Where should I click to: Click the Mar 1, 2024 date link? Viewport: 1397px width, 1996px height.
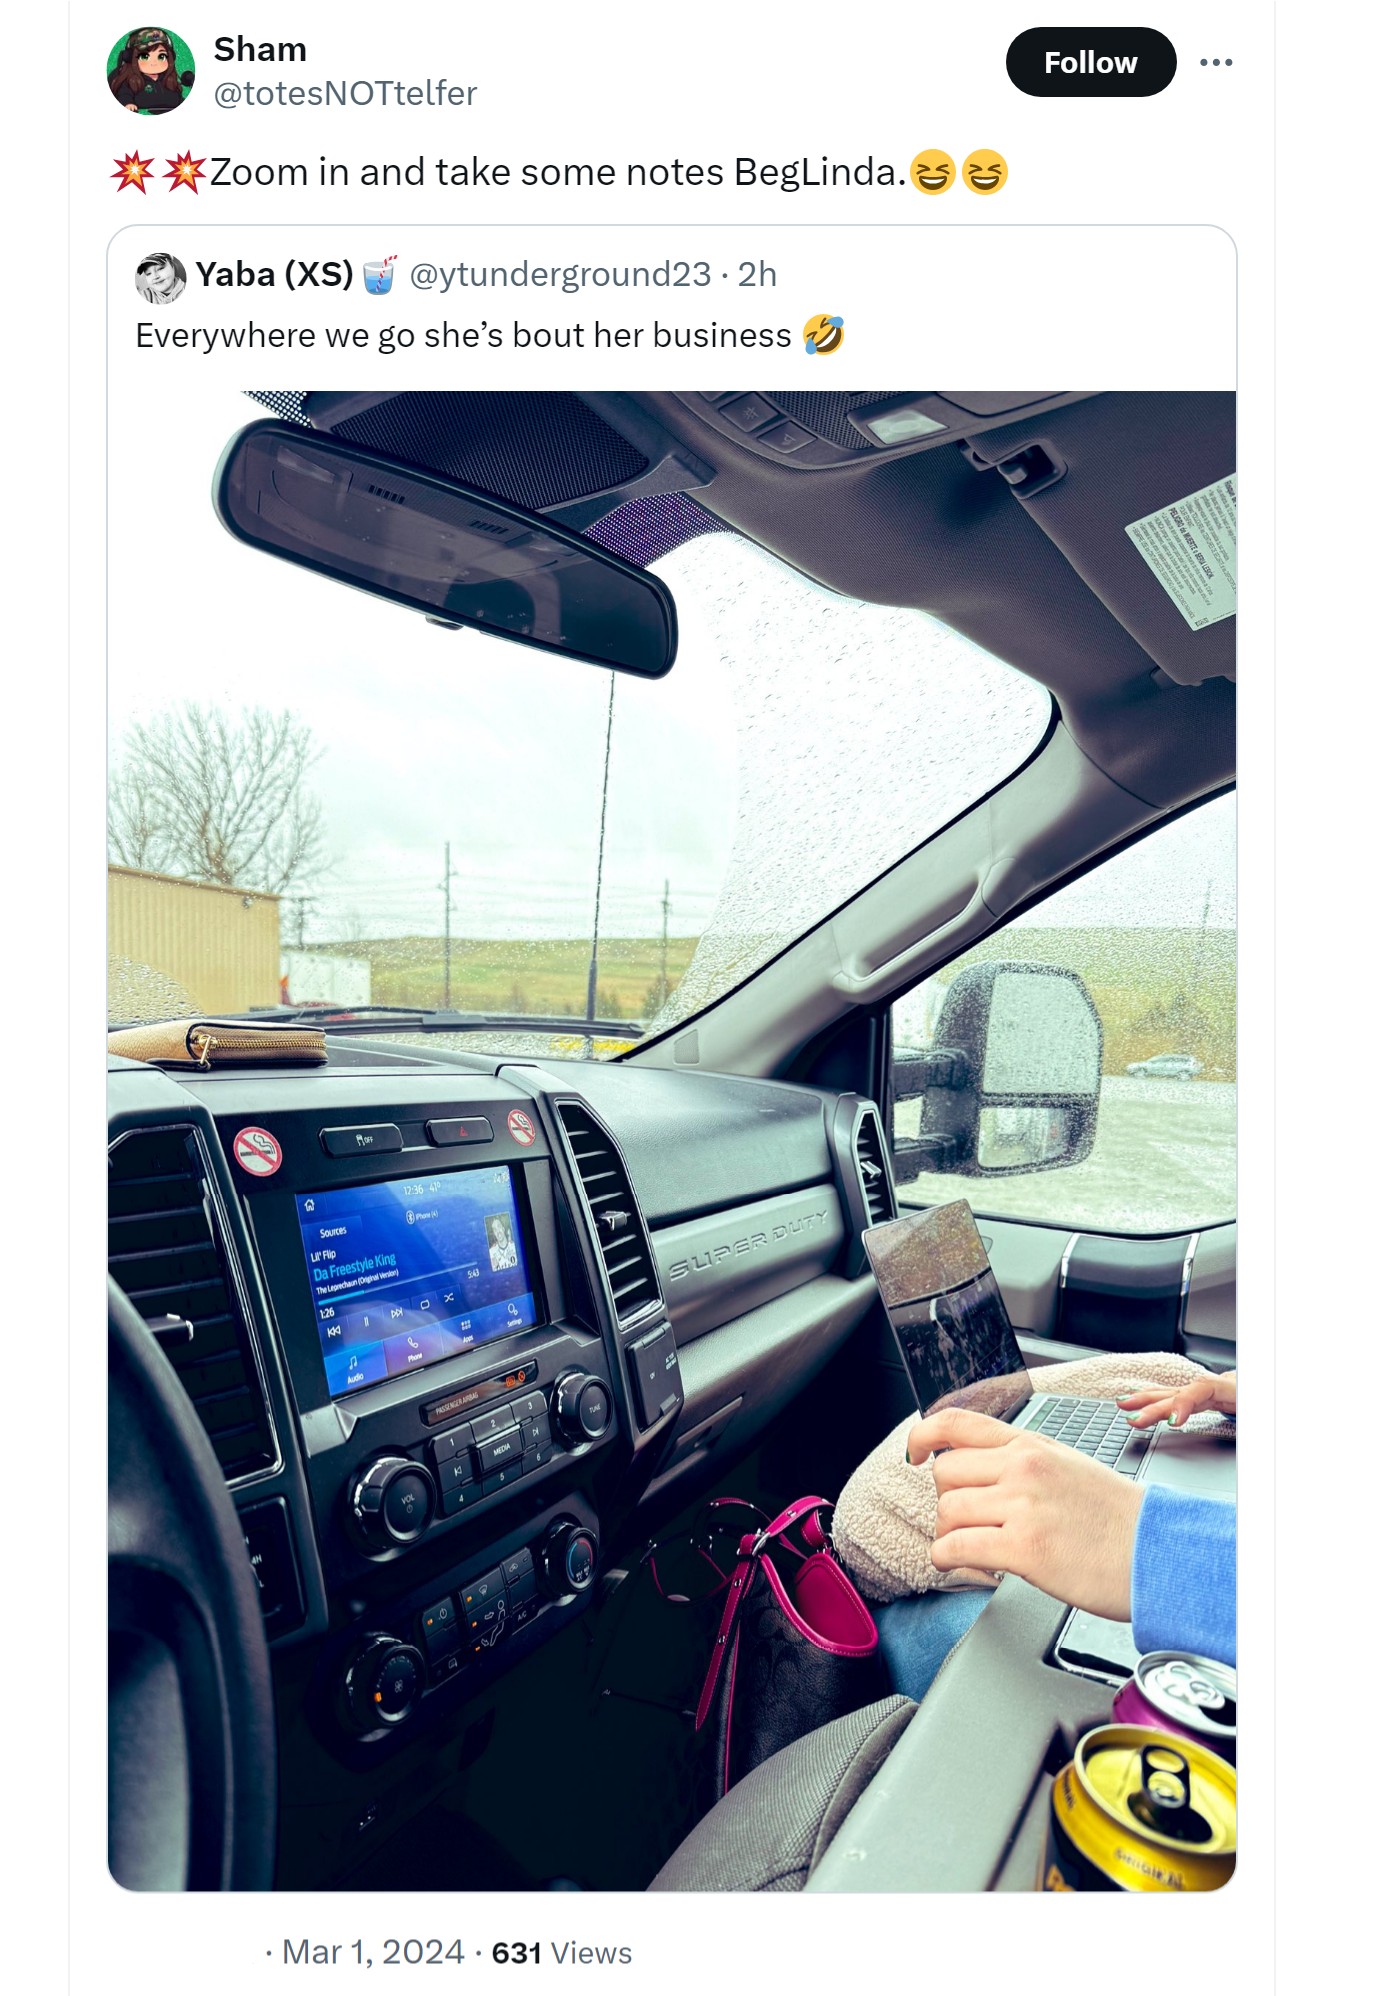[x=373, y=1952]
